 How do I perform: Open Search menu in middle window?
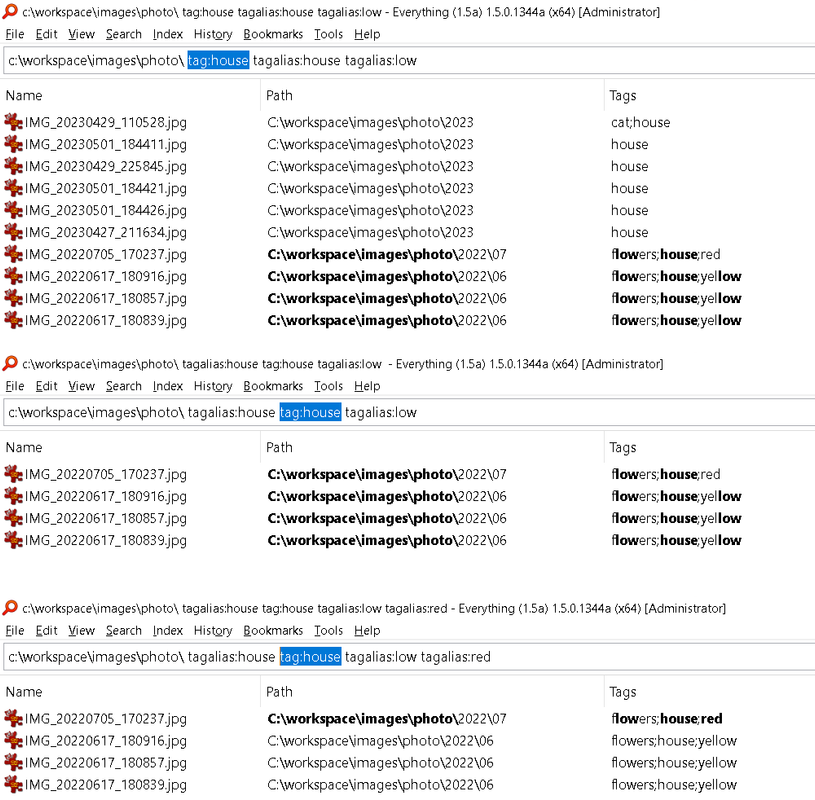[124, 386]
